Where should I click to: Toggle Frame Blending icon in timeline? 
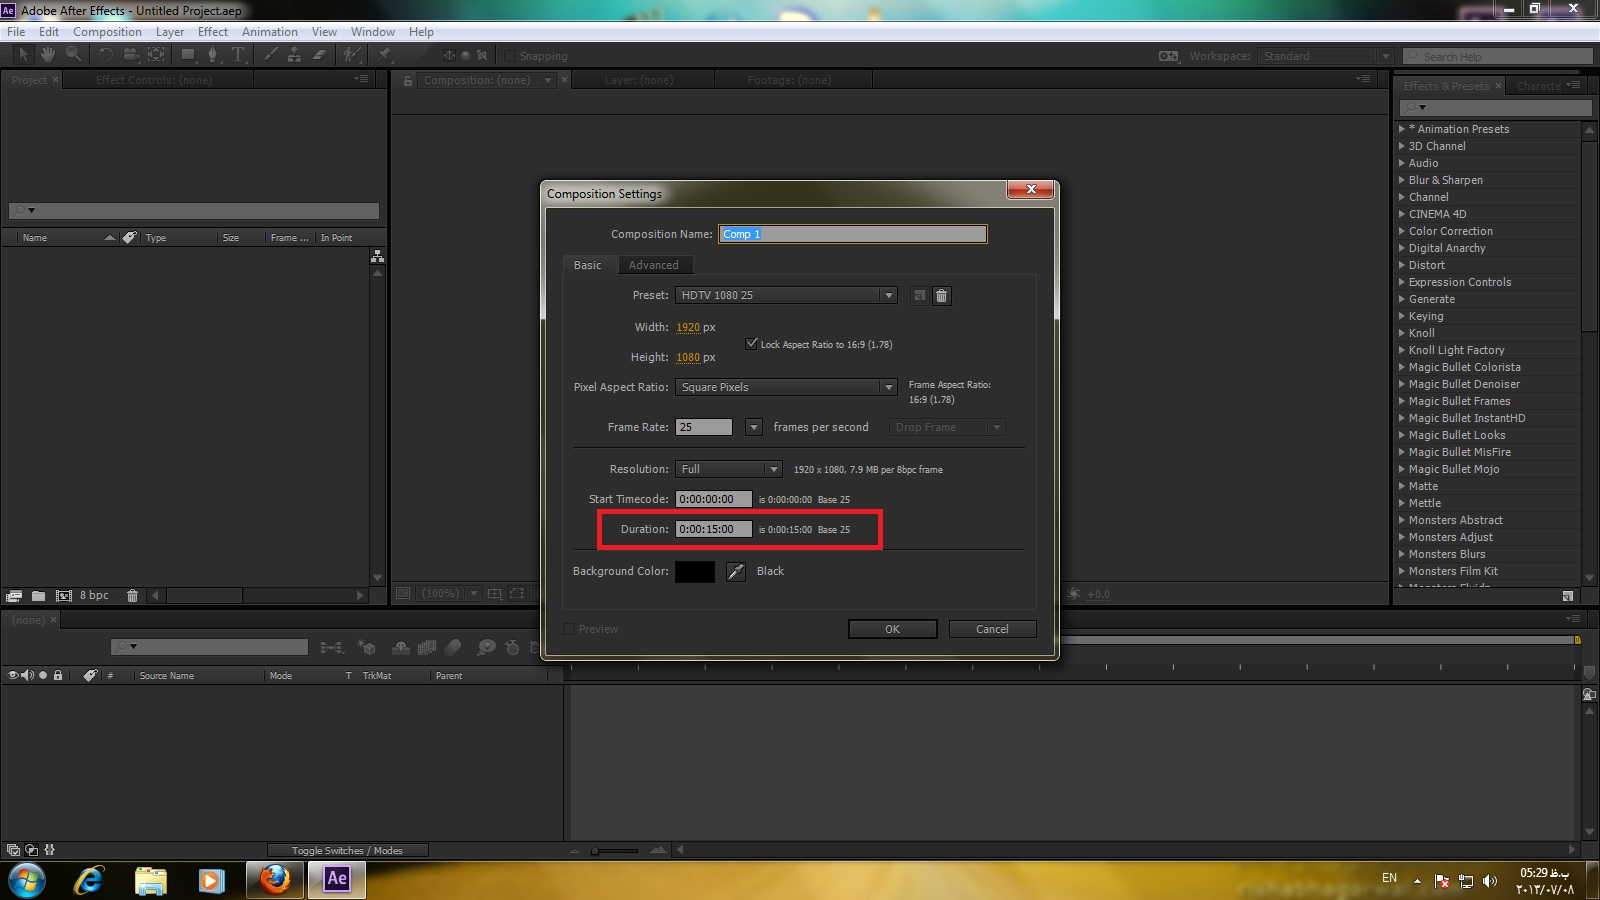pos(427,648)
